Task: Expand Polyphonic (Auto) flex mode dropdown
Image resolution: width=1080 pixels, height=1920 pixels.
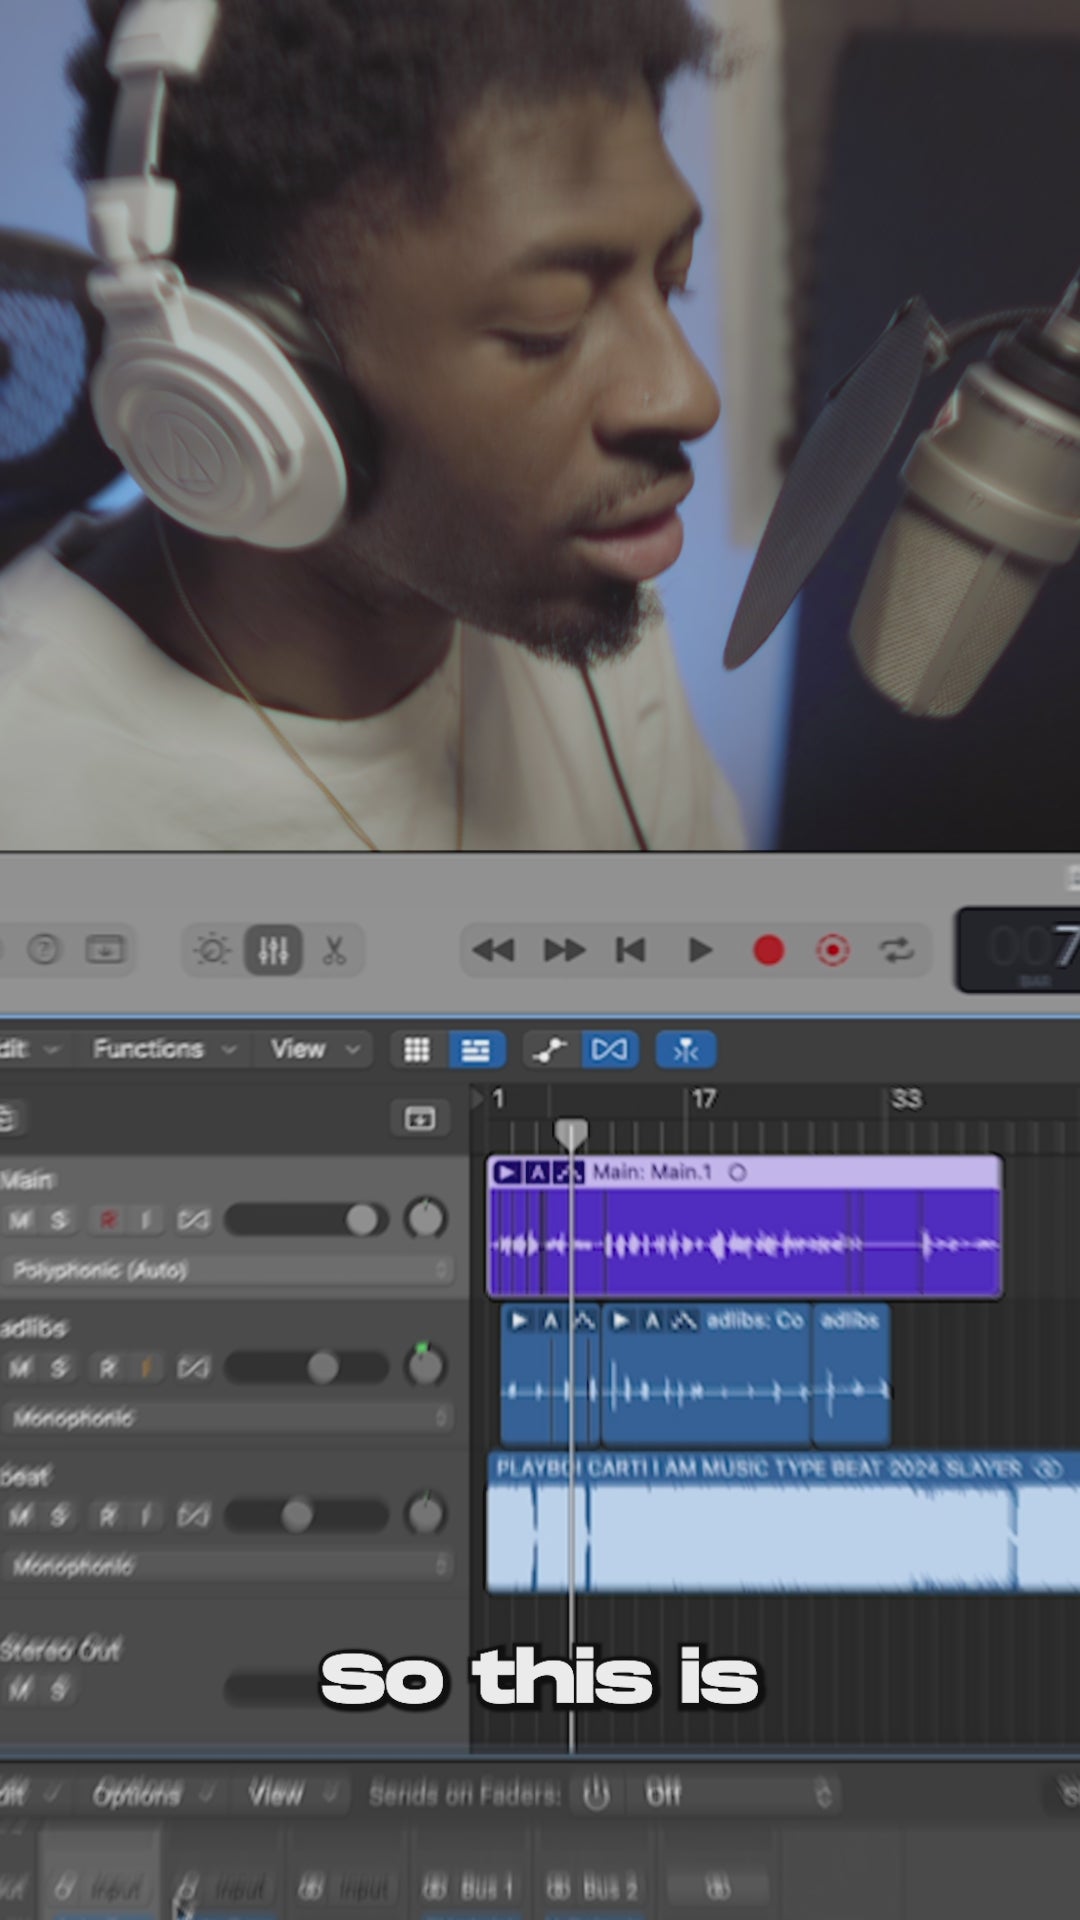Action: point(230,1270)
